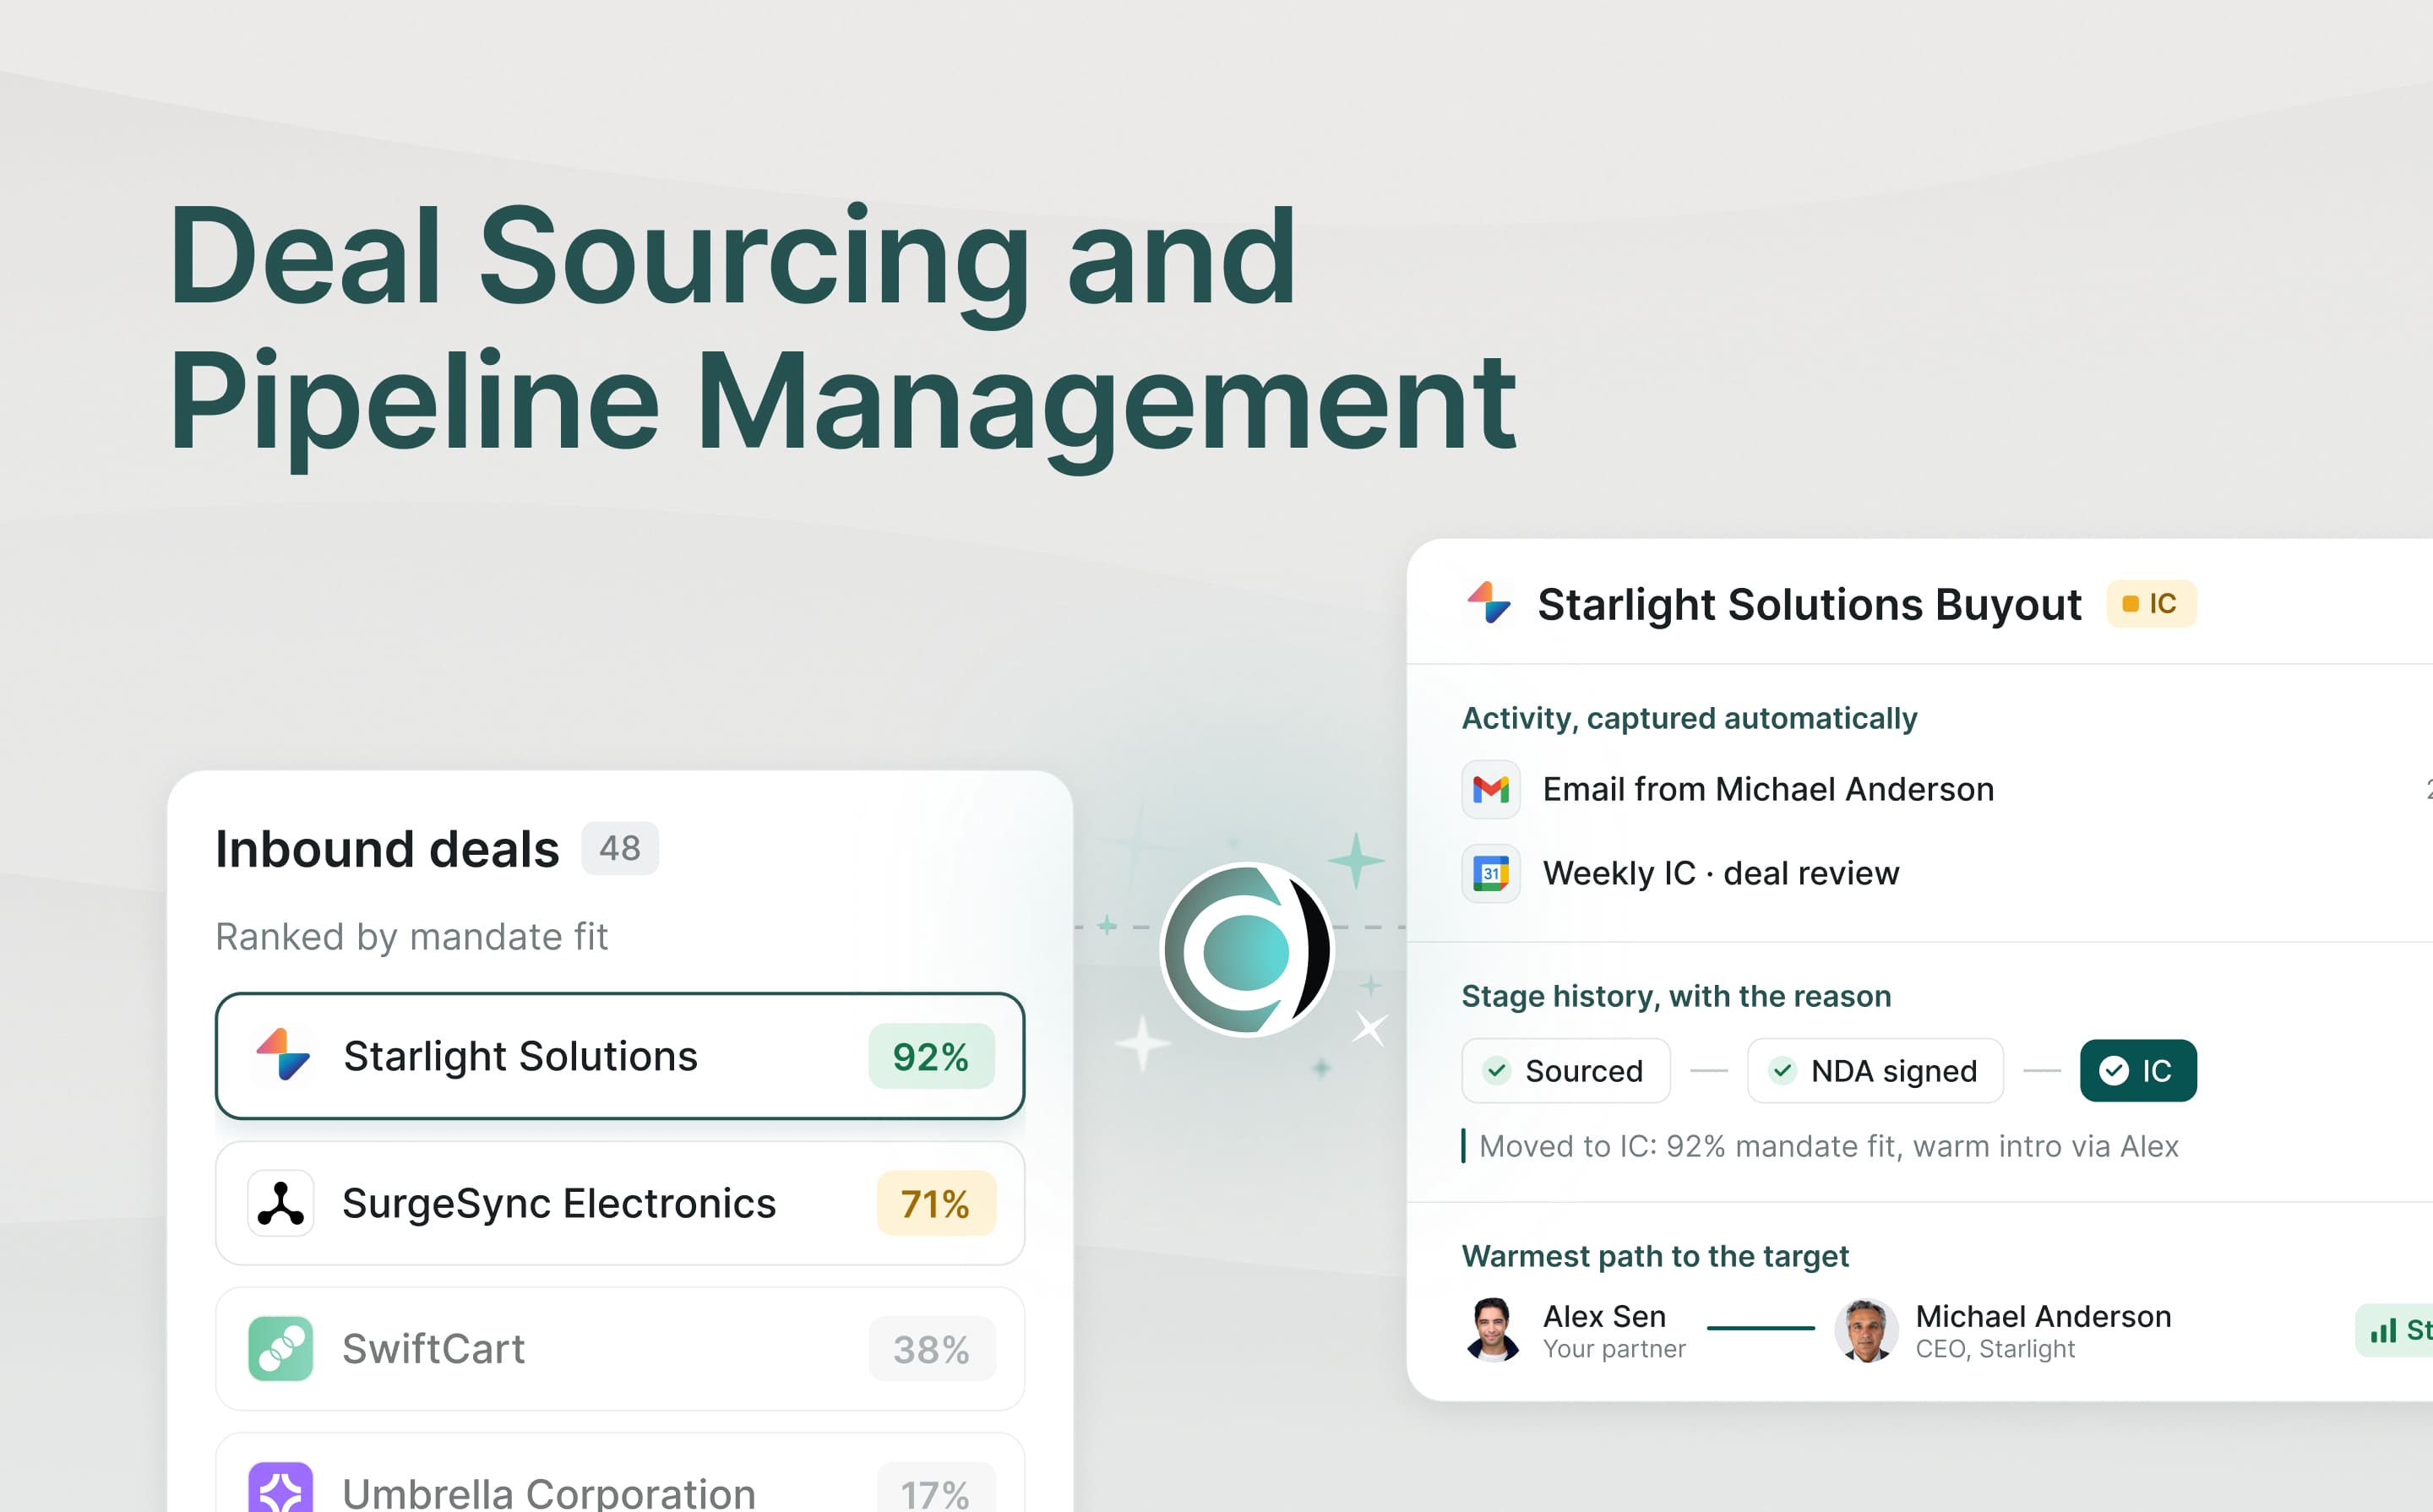The image size is (2433, 1512).
Task: Click the Starlight logo beside Starlight Solutions Buyout
Action: (x=1489, y=603)
